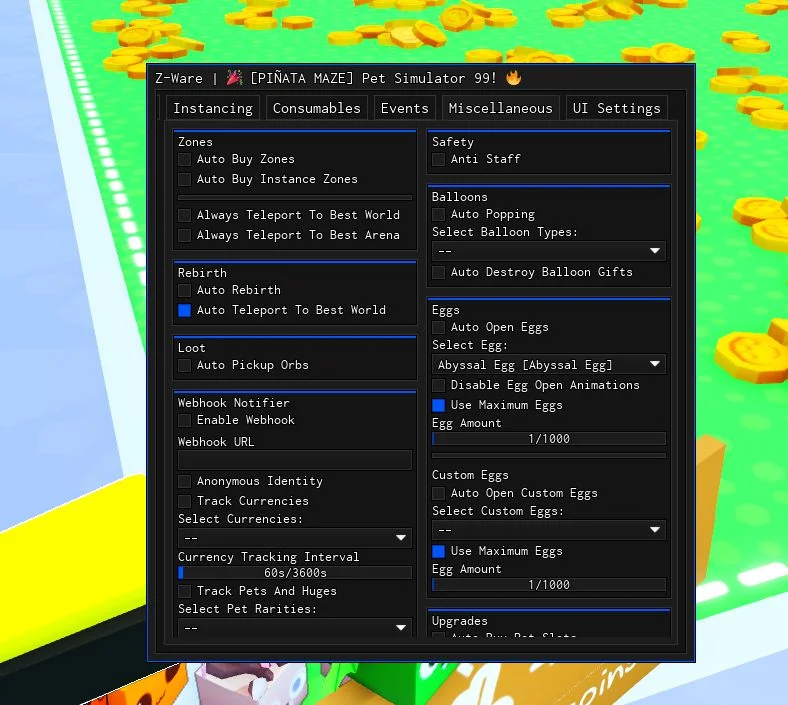Set the Custom Eggs Egg Amount slider
Screen dimensions: 788x705
click(549, 585)
